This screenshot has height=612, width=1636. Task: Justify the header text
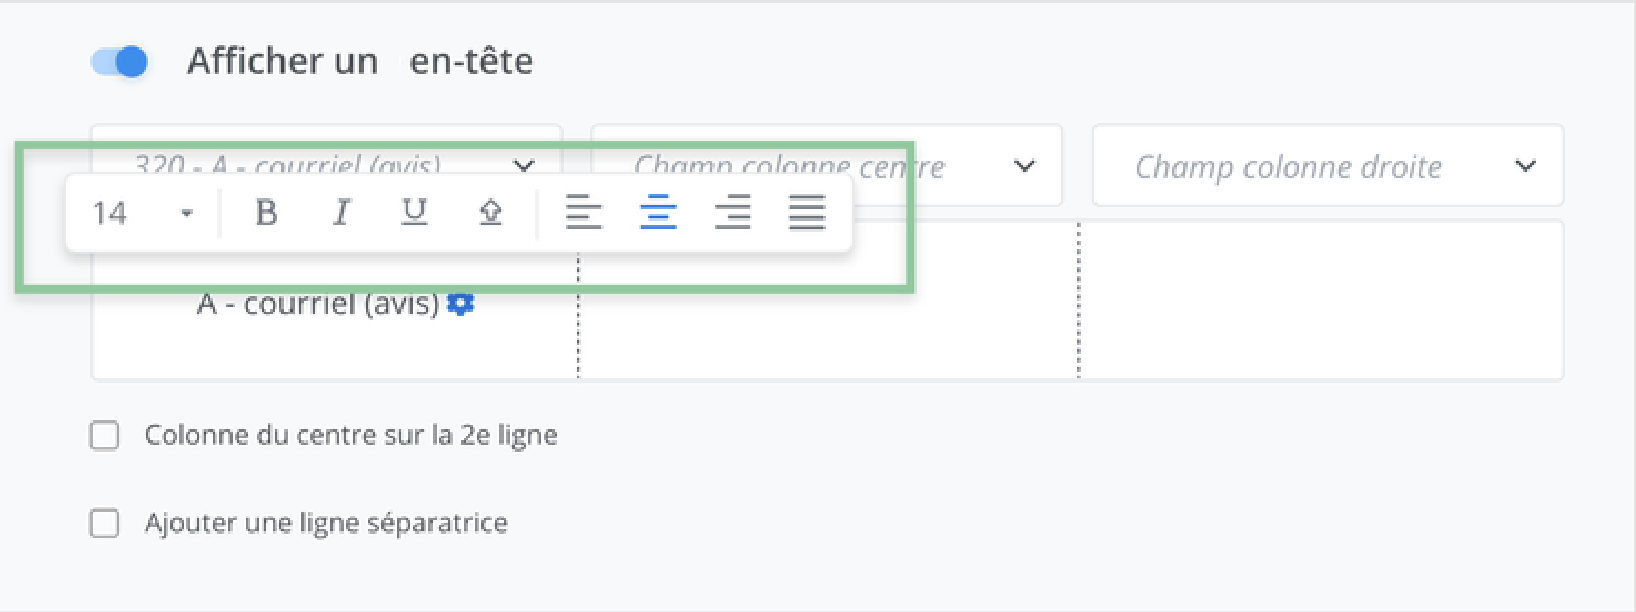pos(807,213)
